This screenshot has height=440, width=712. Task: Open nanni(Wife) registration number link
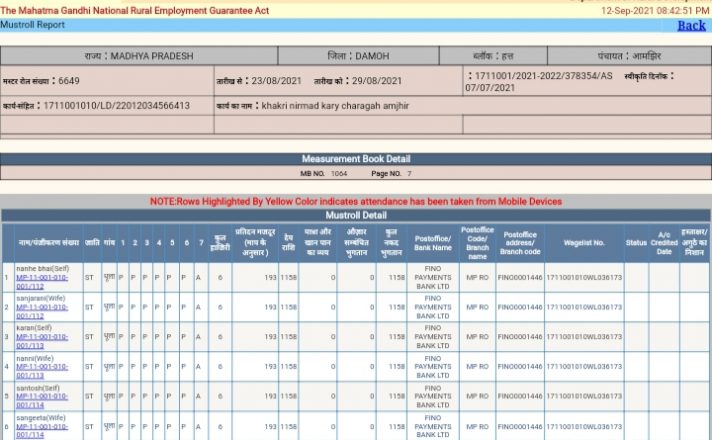click(42, 371)
